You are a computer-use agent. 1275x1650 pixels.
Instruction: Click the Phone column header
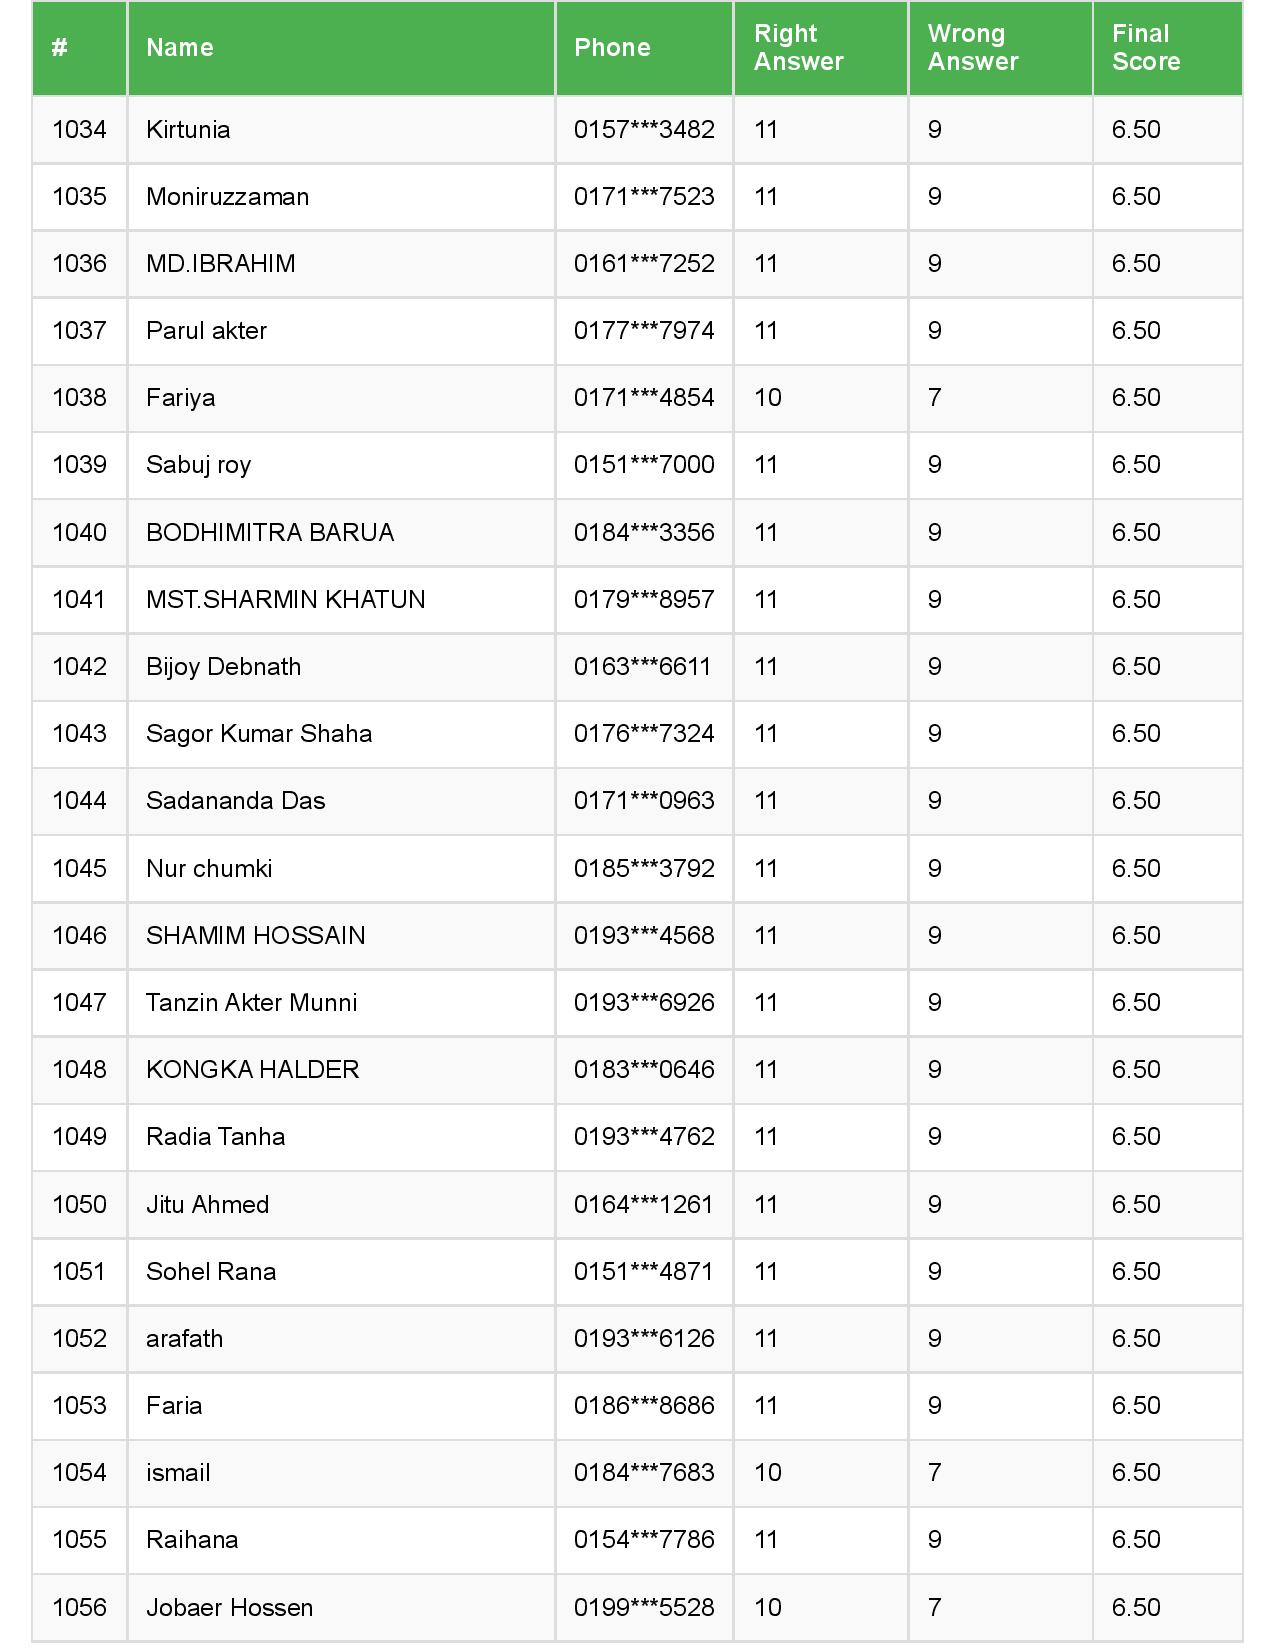[x=612, y=48]
